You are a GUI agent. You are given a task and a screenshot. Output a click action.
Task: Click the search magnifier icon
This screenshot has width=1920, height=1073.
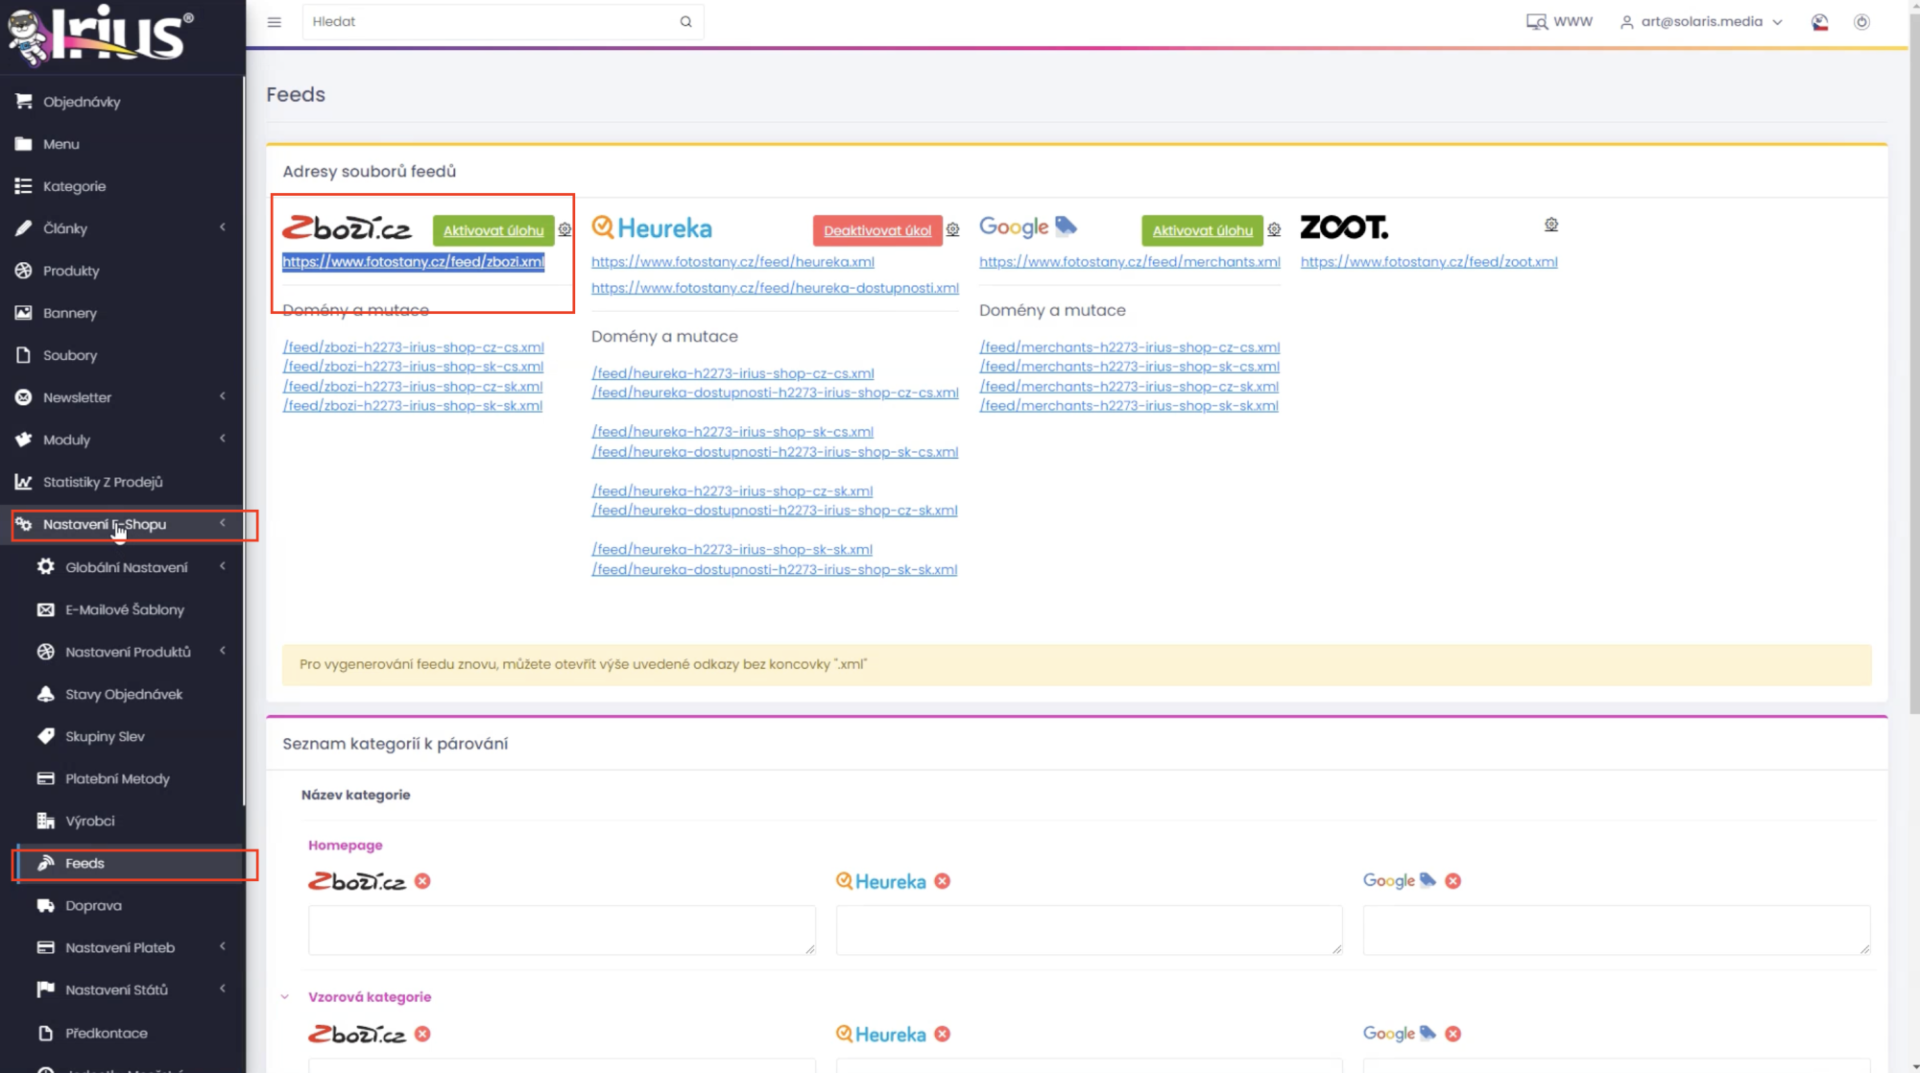[686, 22]
